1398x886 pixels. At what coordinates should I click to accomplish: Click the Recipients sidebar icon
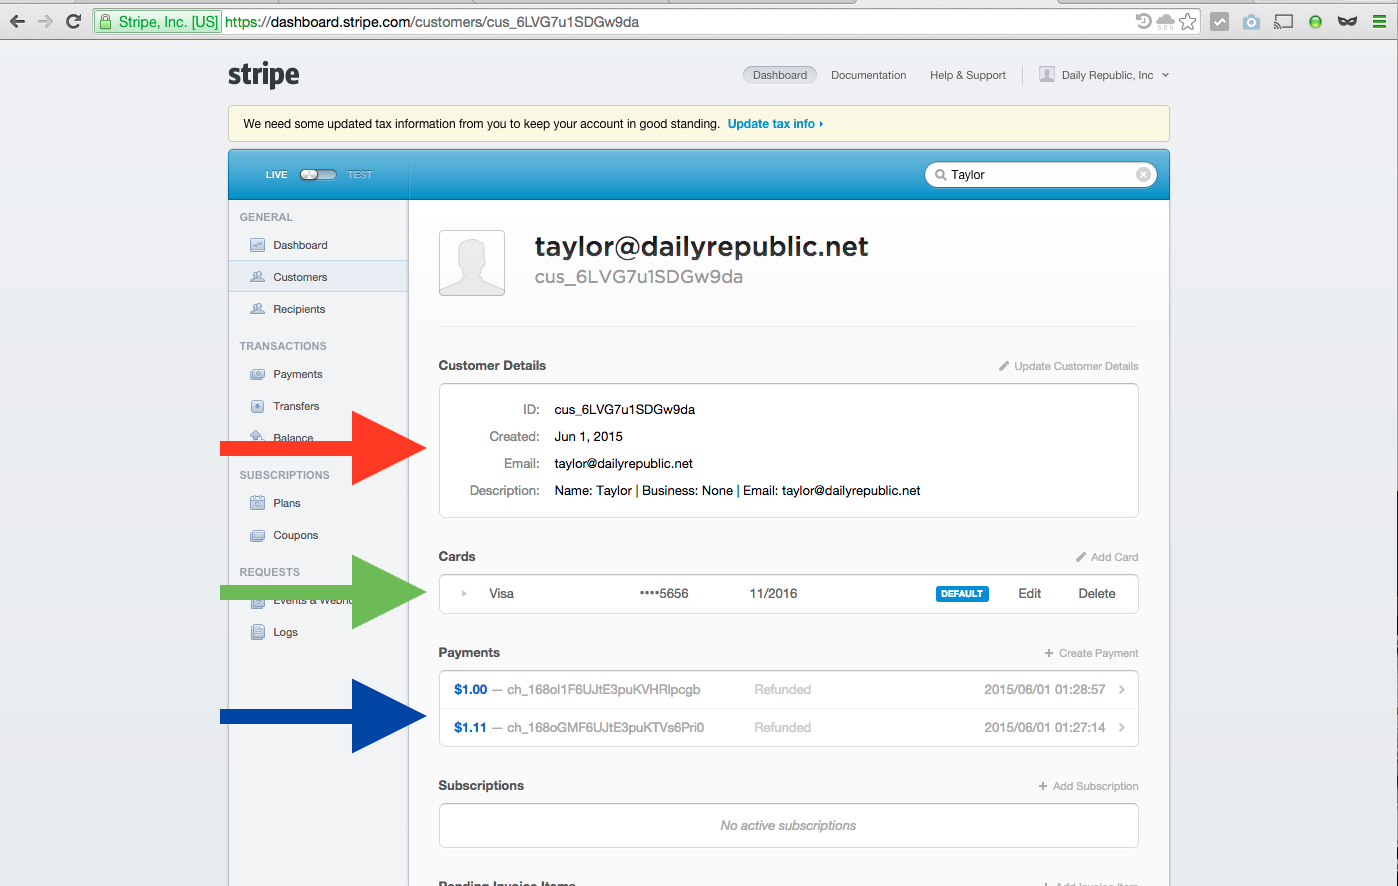click(x=257, y=309)
